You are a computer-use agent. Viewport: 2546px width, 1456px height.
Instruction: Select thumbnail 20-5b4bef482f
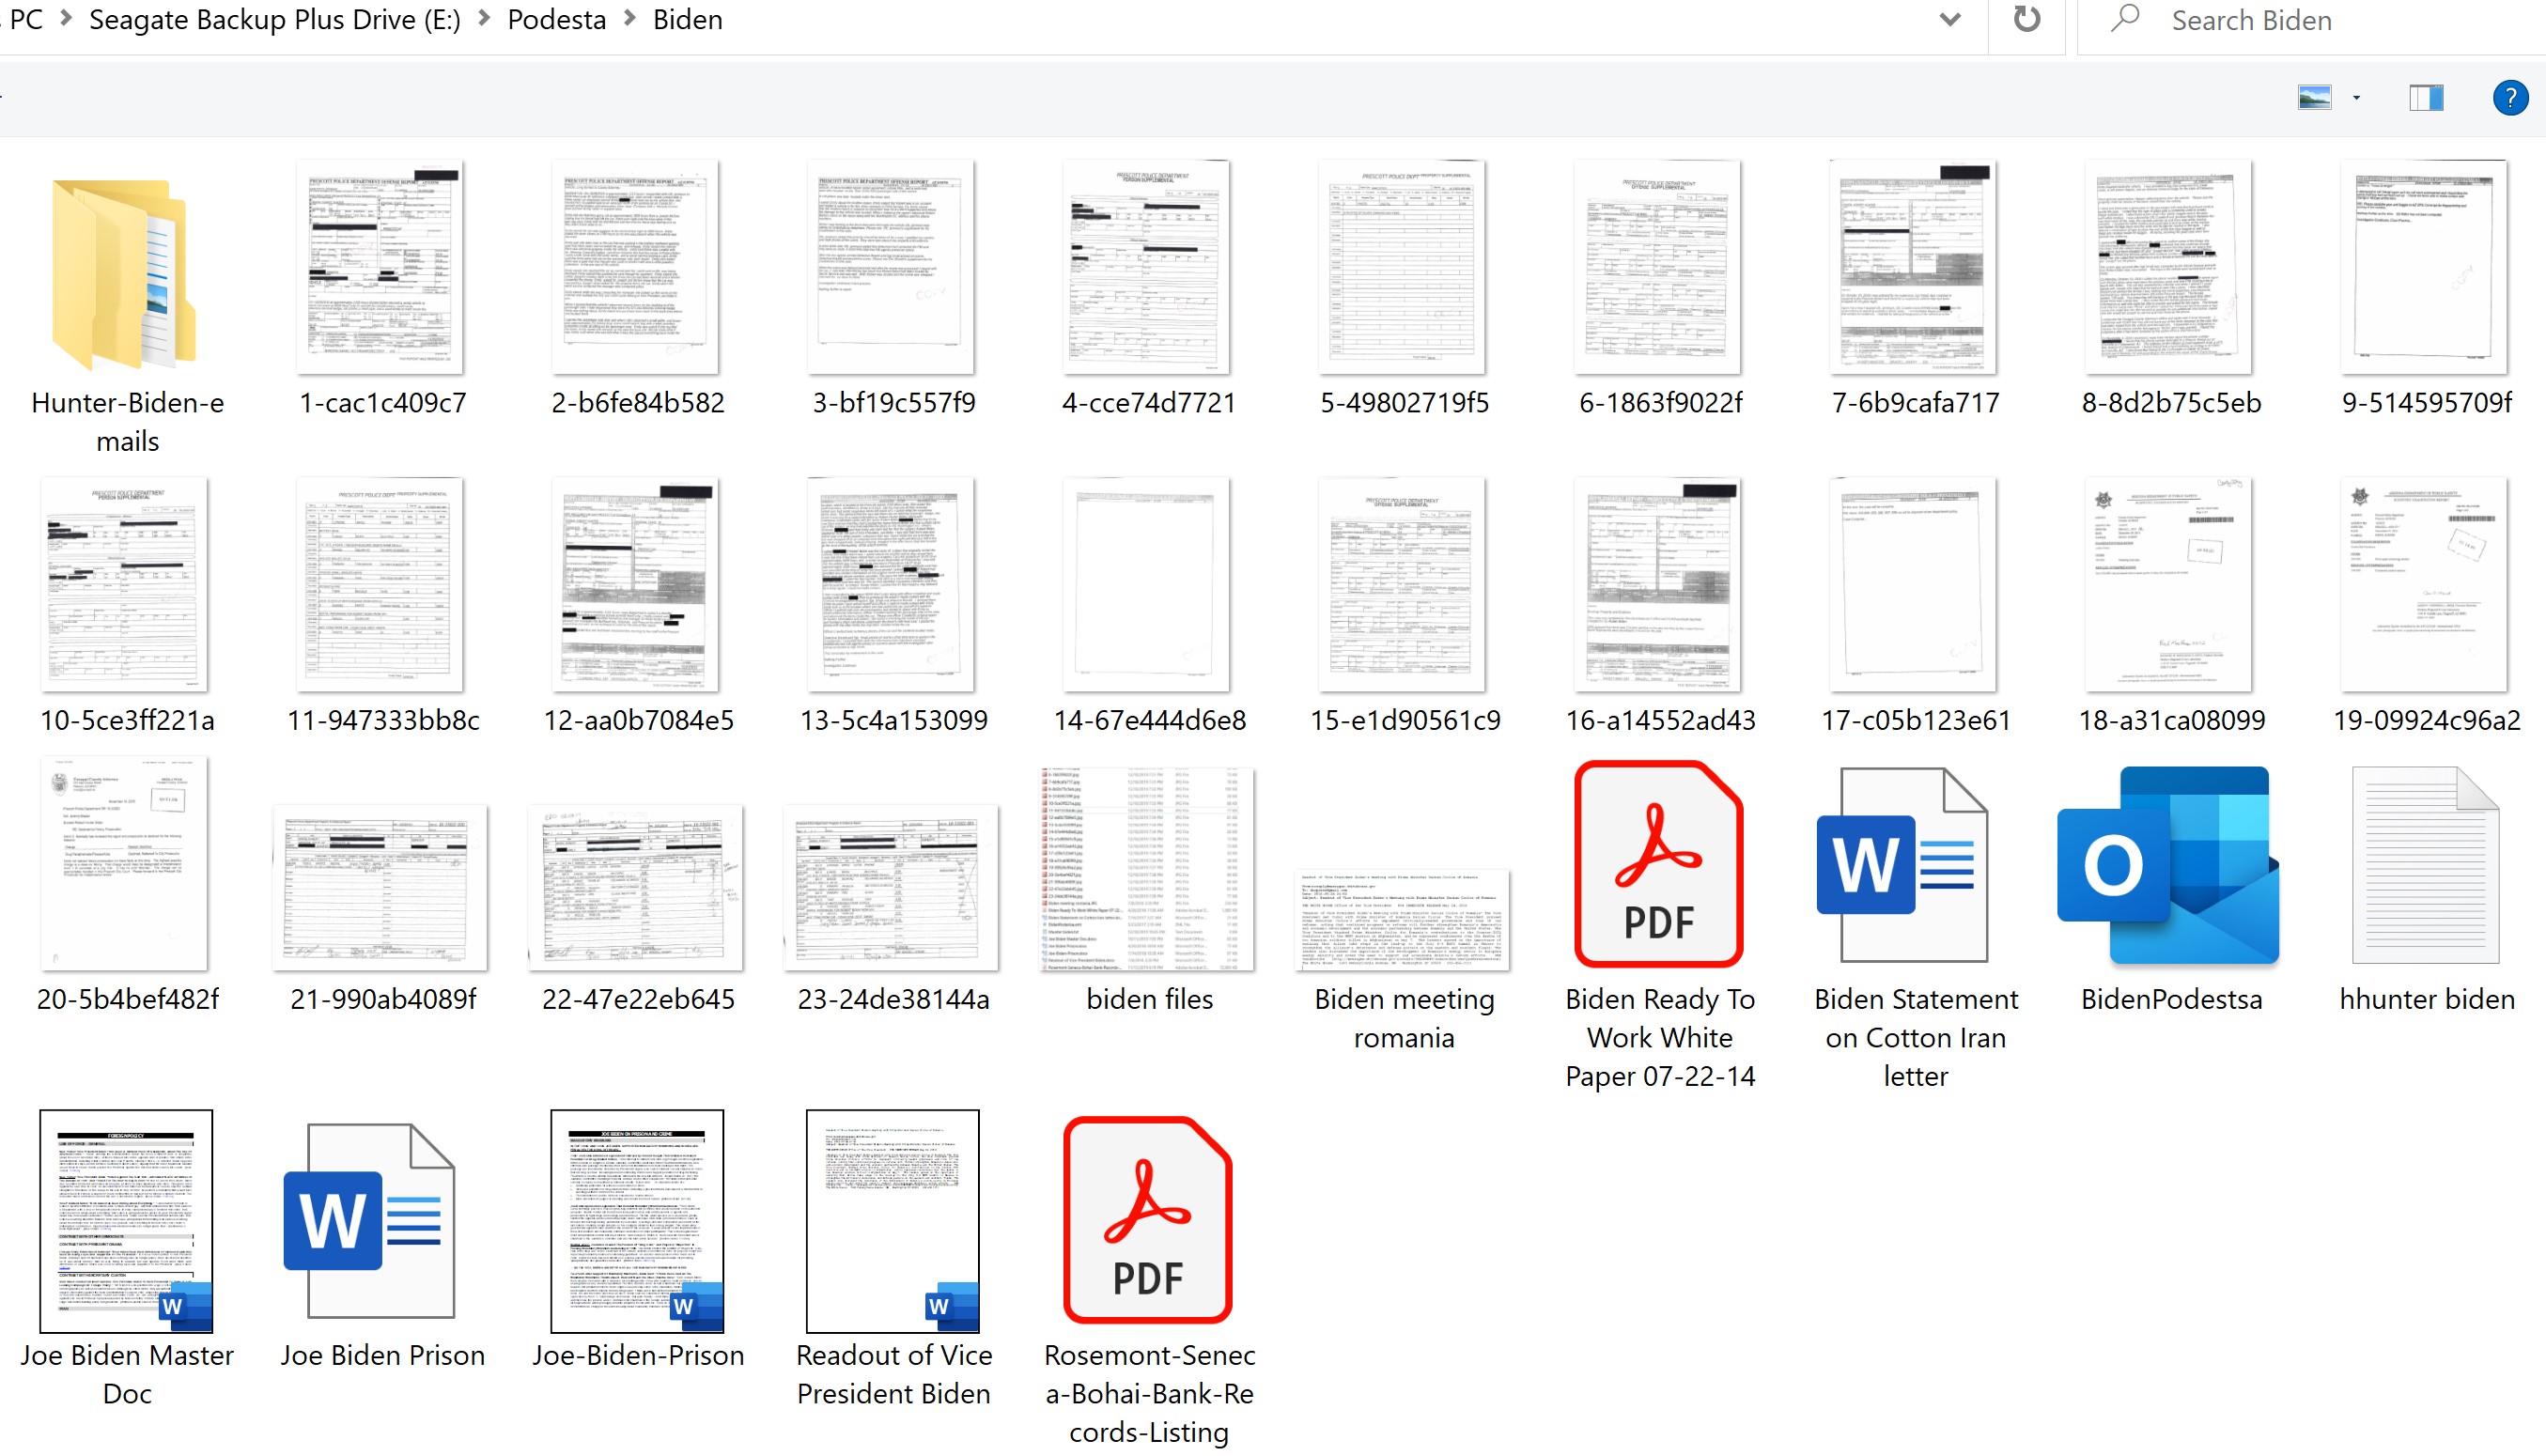(x=124, y=864)
